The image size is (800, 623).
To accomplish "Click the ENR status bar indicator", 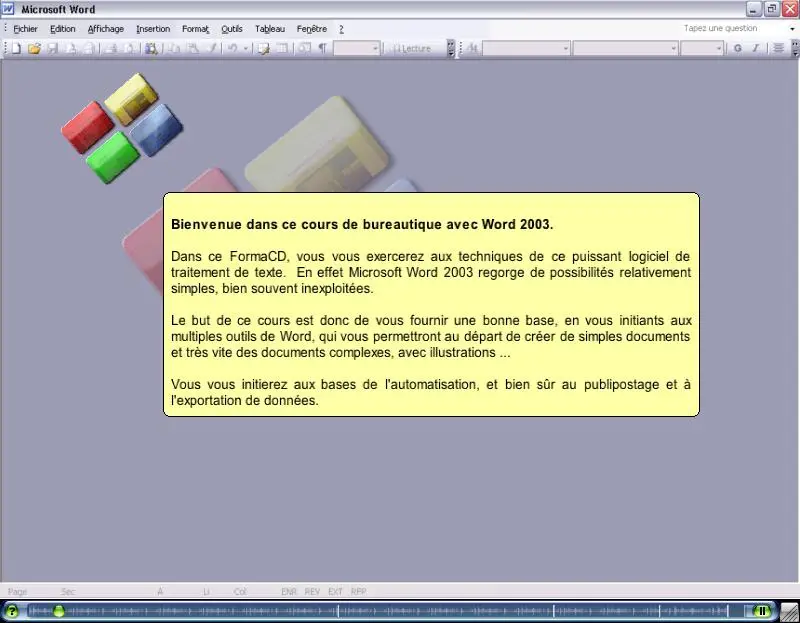I will [x=289, y=592].
